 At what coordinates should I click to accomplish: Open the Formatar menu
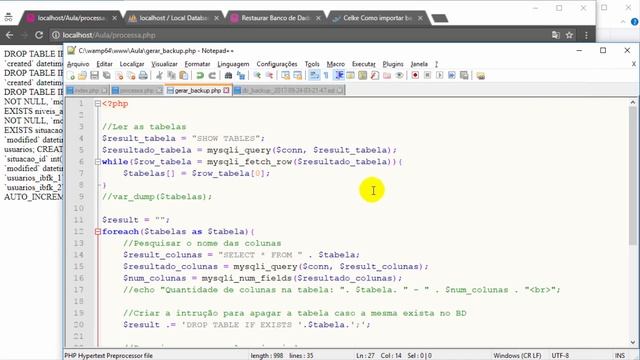click(197, 64)
